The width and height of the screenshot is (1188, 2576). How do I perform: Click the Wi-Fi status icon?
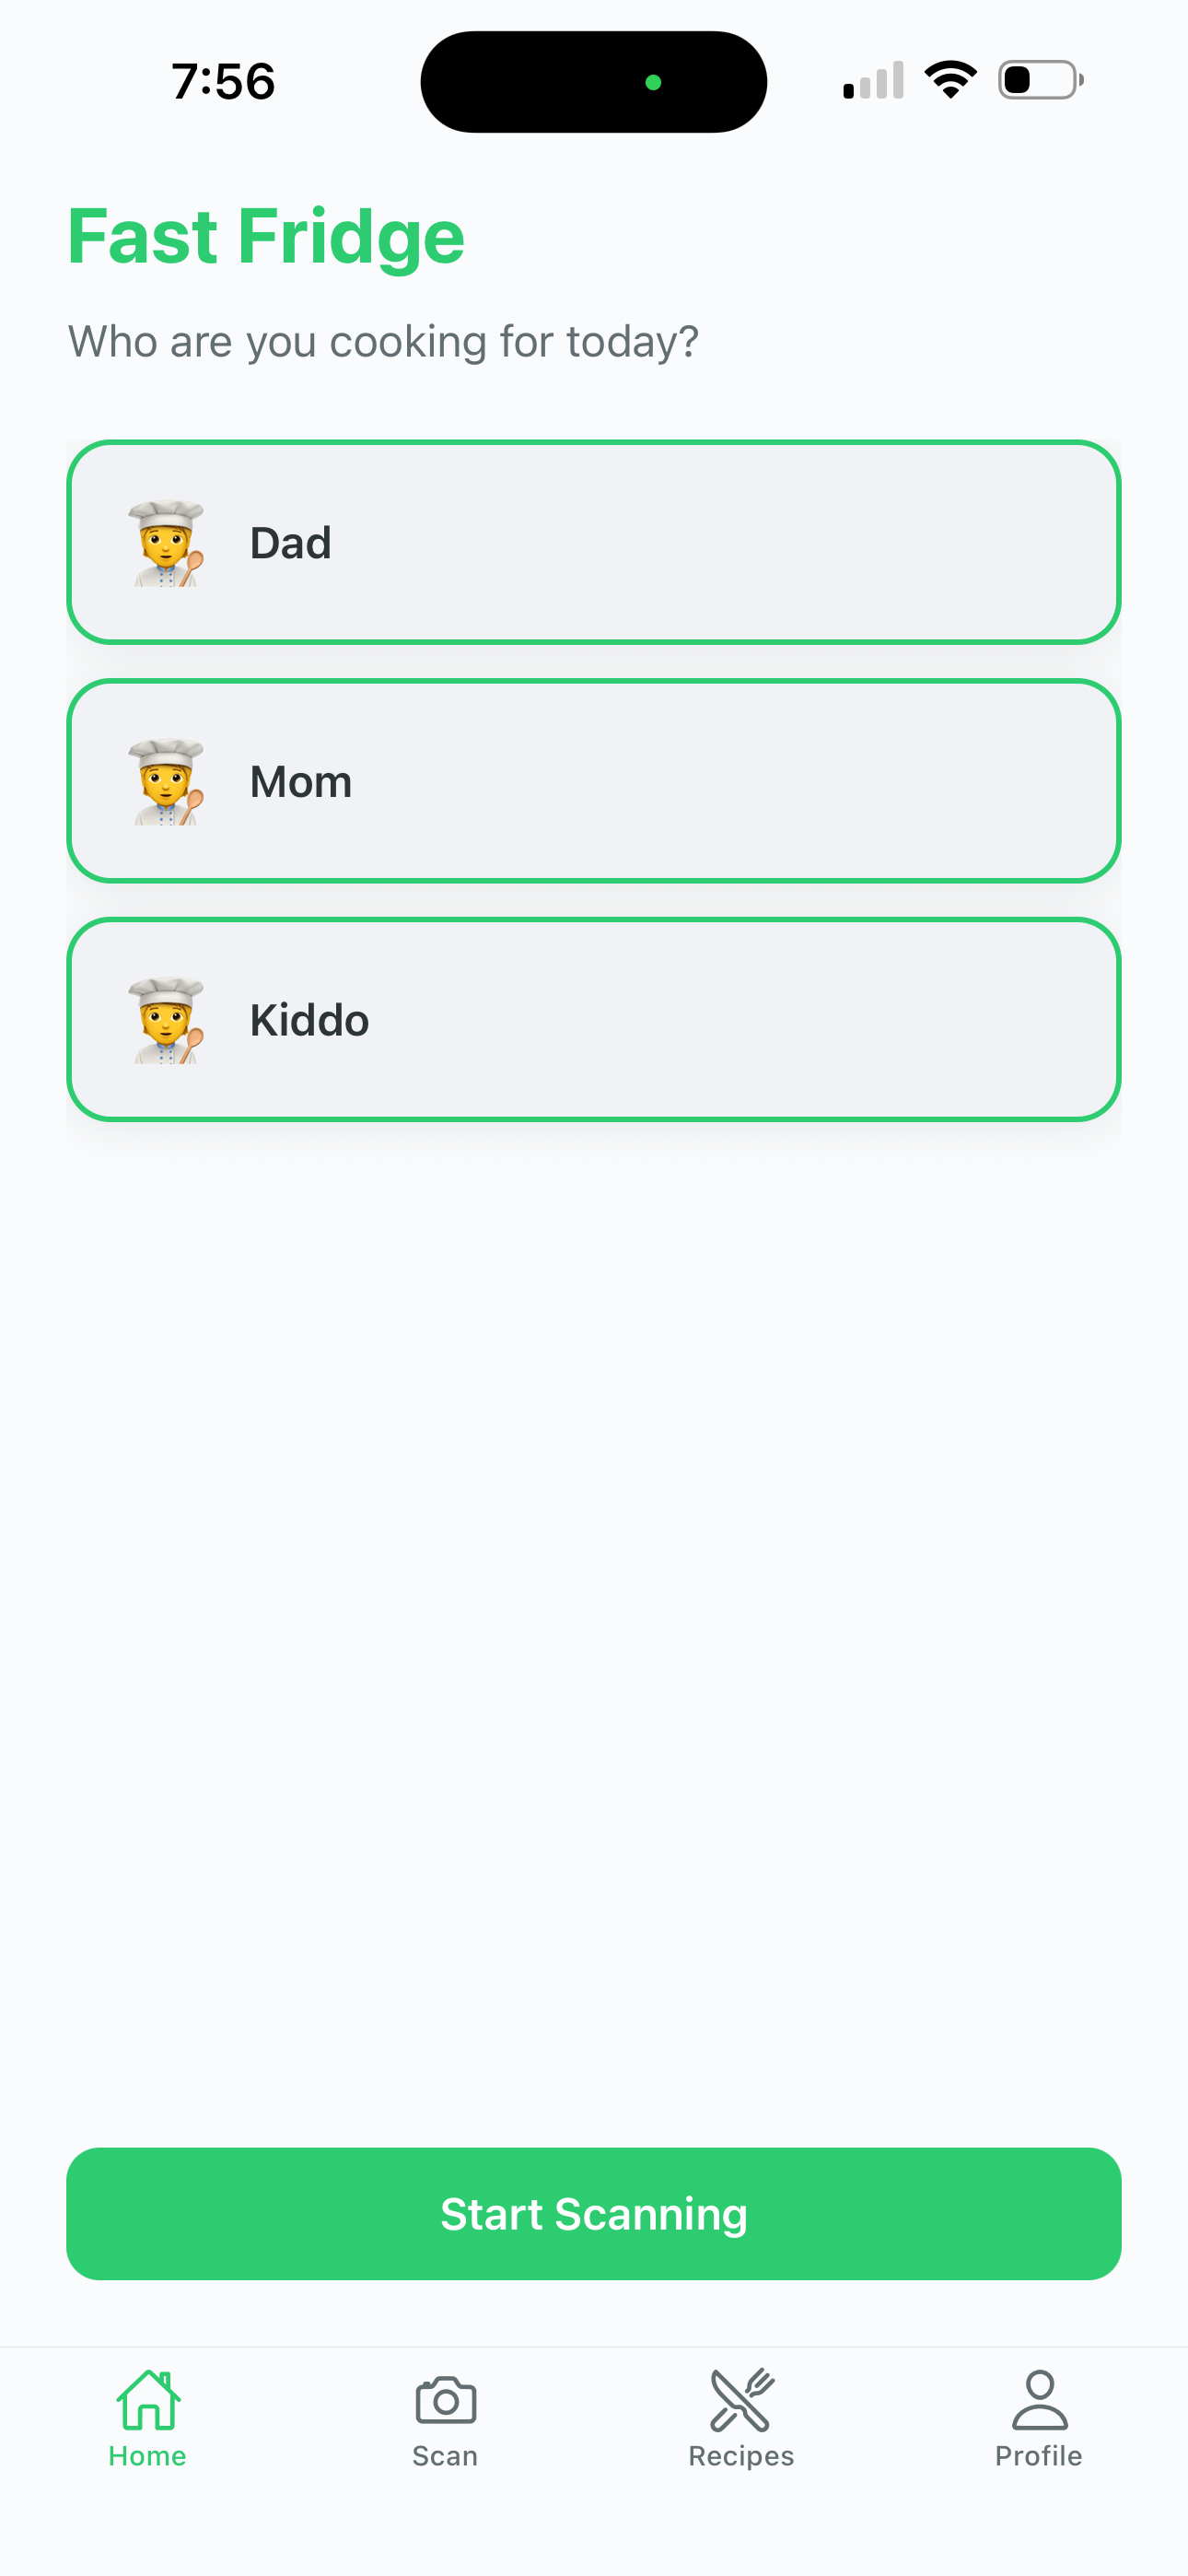pyautogui.click(x=950, y=80)
